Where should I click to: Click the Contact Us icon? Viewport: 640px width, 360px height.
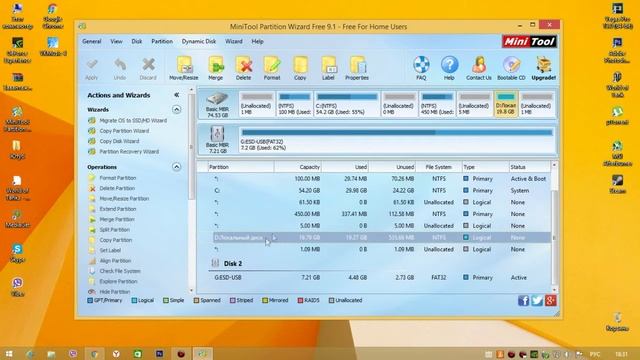[479, 64]
